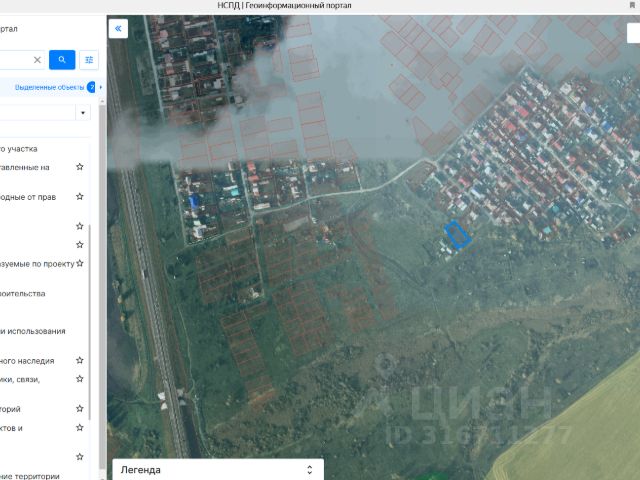Expand the 'Выделенные объекты' arrow

click(x=100, y=87)
